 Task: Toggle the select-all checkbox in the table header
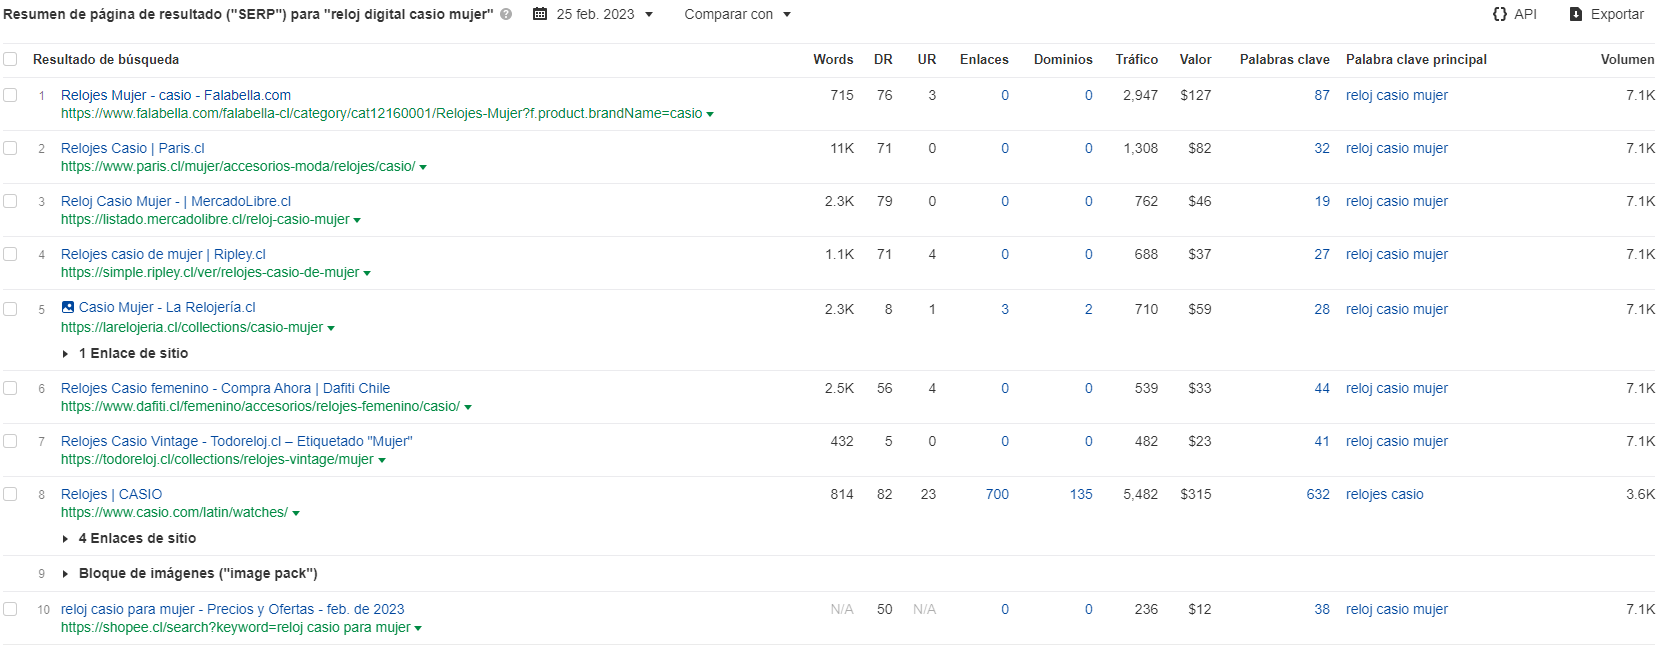[x=10, y=59]
